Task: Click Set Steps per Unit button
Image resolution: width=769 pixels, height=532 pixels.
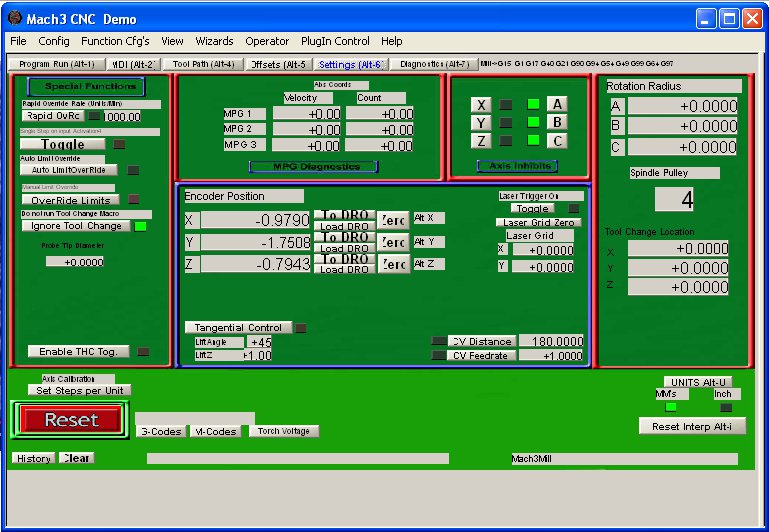Action: point(79,390)
